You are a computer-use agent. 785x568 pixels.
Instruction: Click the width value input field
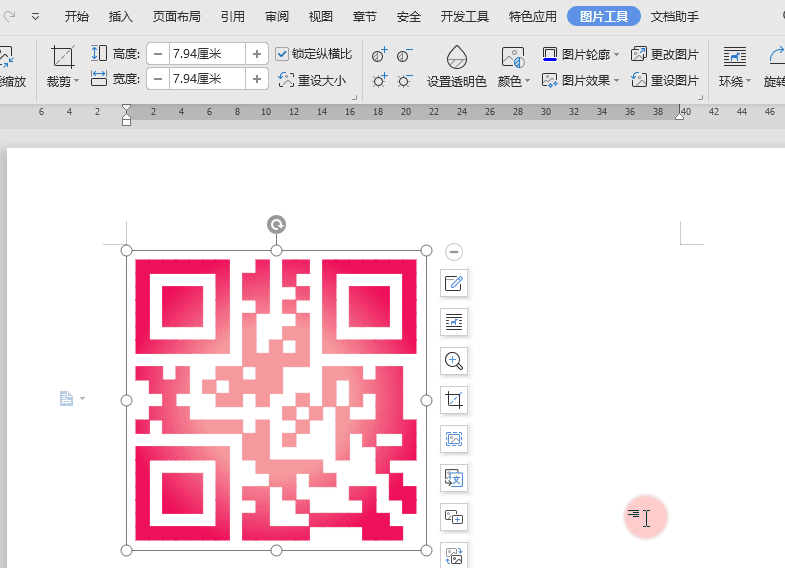coord(207,78)
